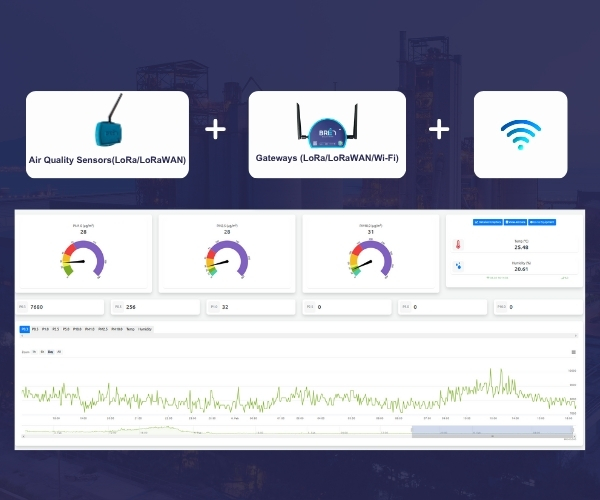Click the particle count card showing 7680
Image resolution: width=600 pixels, height=500 pixels.
(x=60, y=307)
